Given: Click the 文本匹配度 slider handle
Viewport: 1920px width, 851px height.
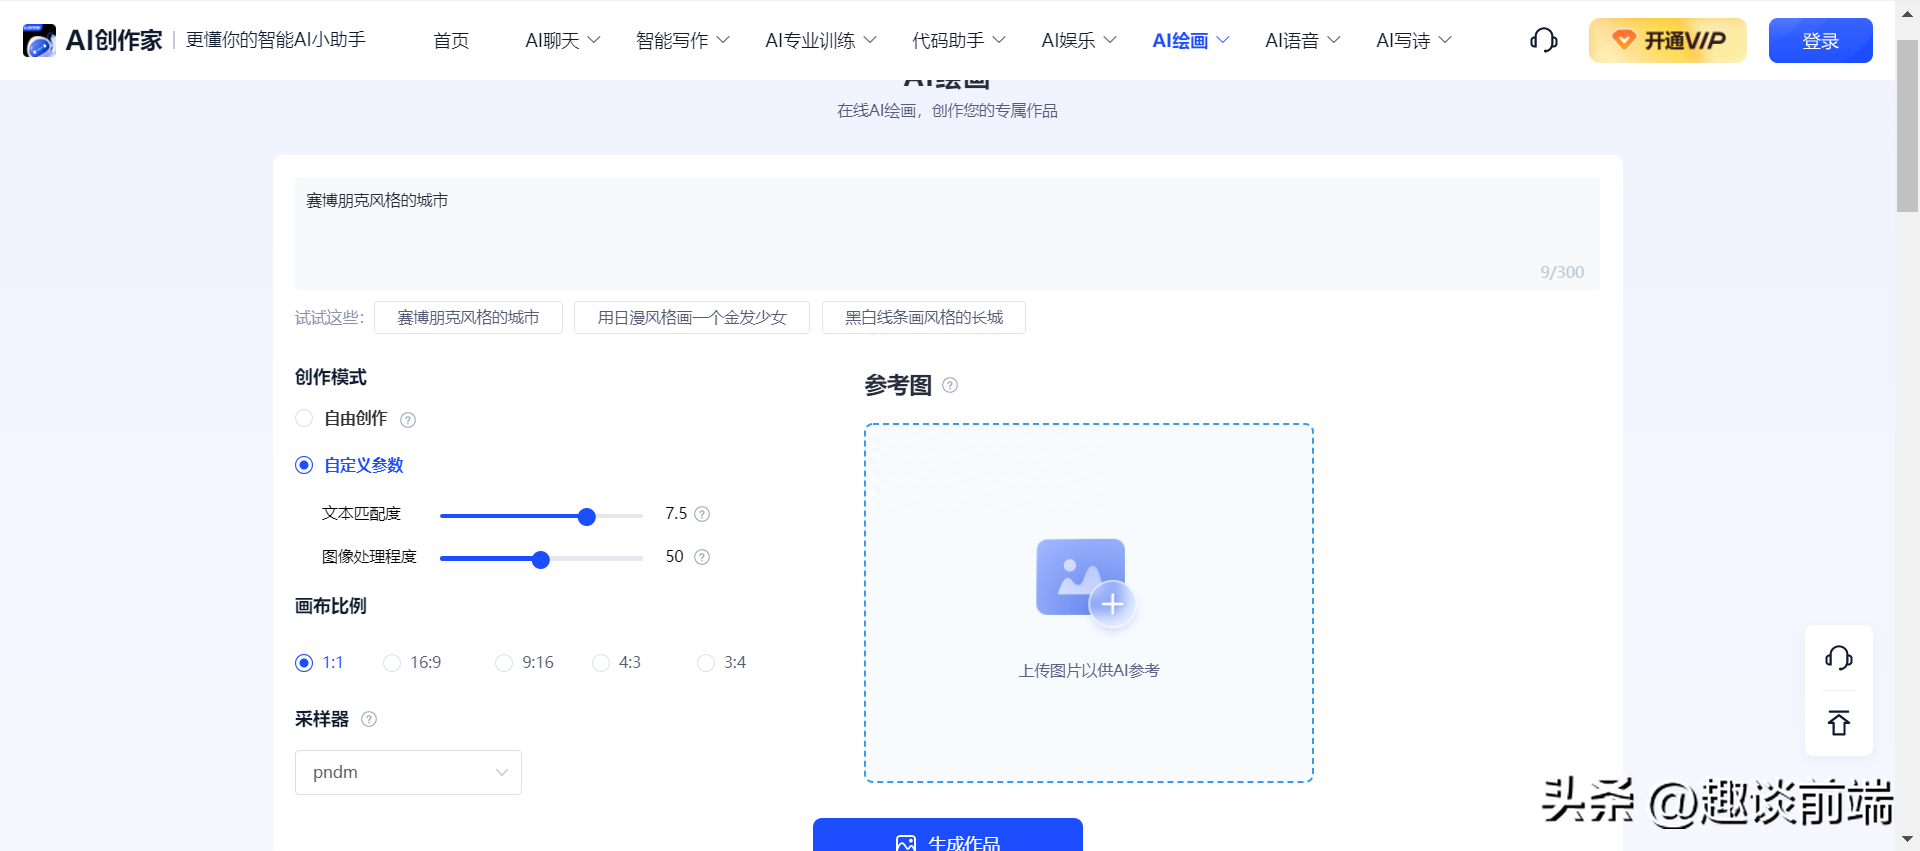Looking at the screenshot, I should pyautogui.click(x=587, y=516).
